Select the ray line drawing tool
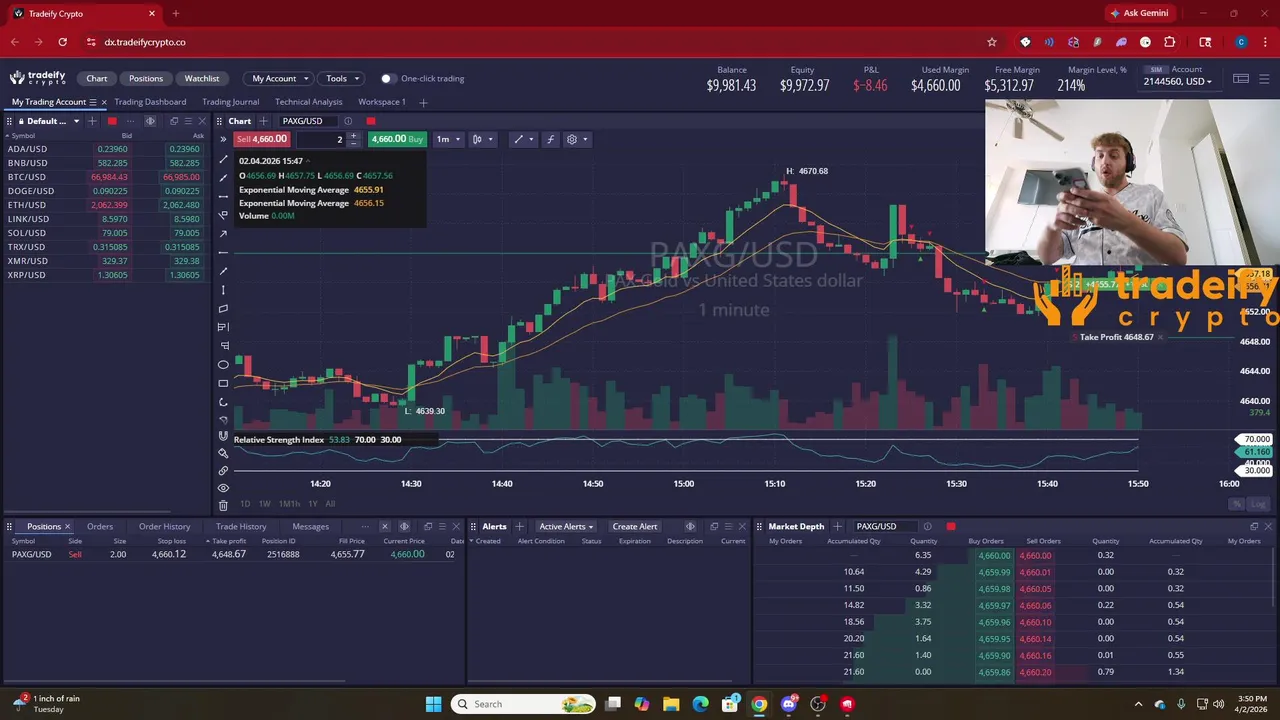 (223, 271)
